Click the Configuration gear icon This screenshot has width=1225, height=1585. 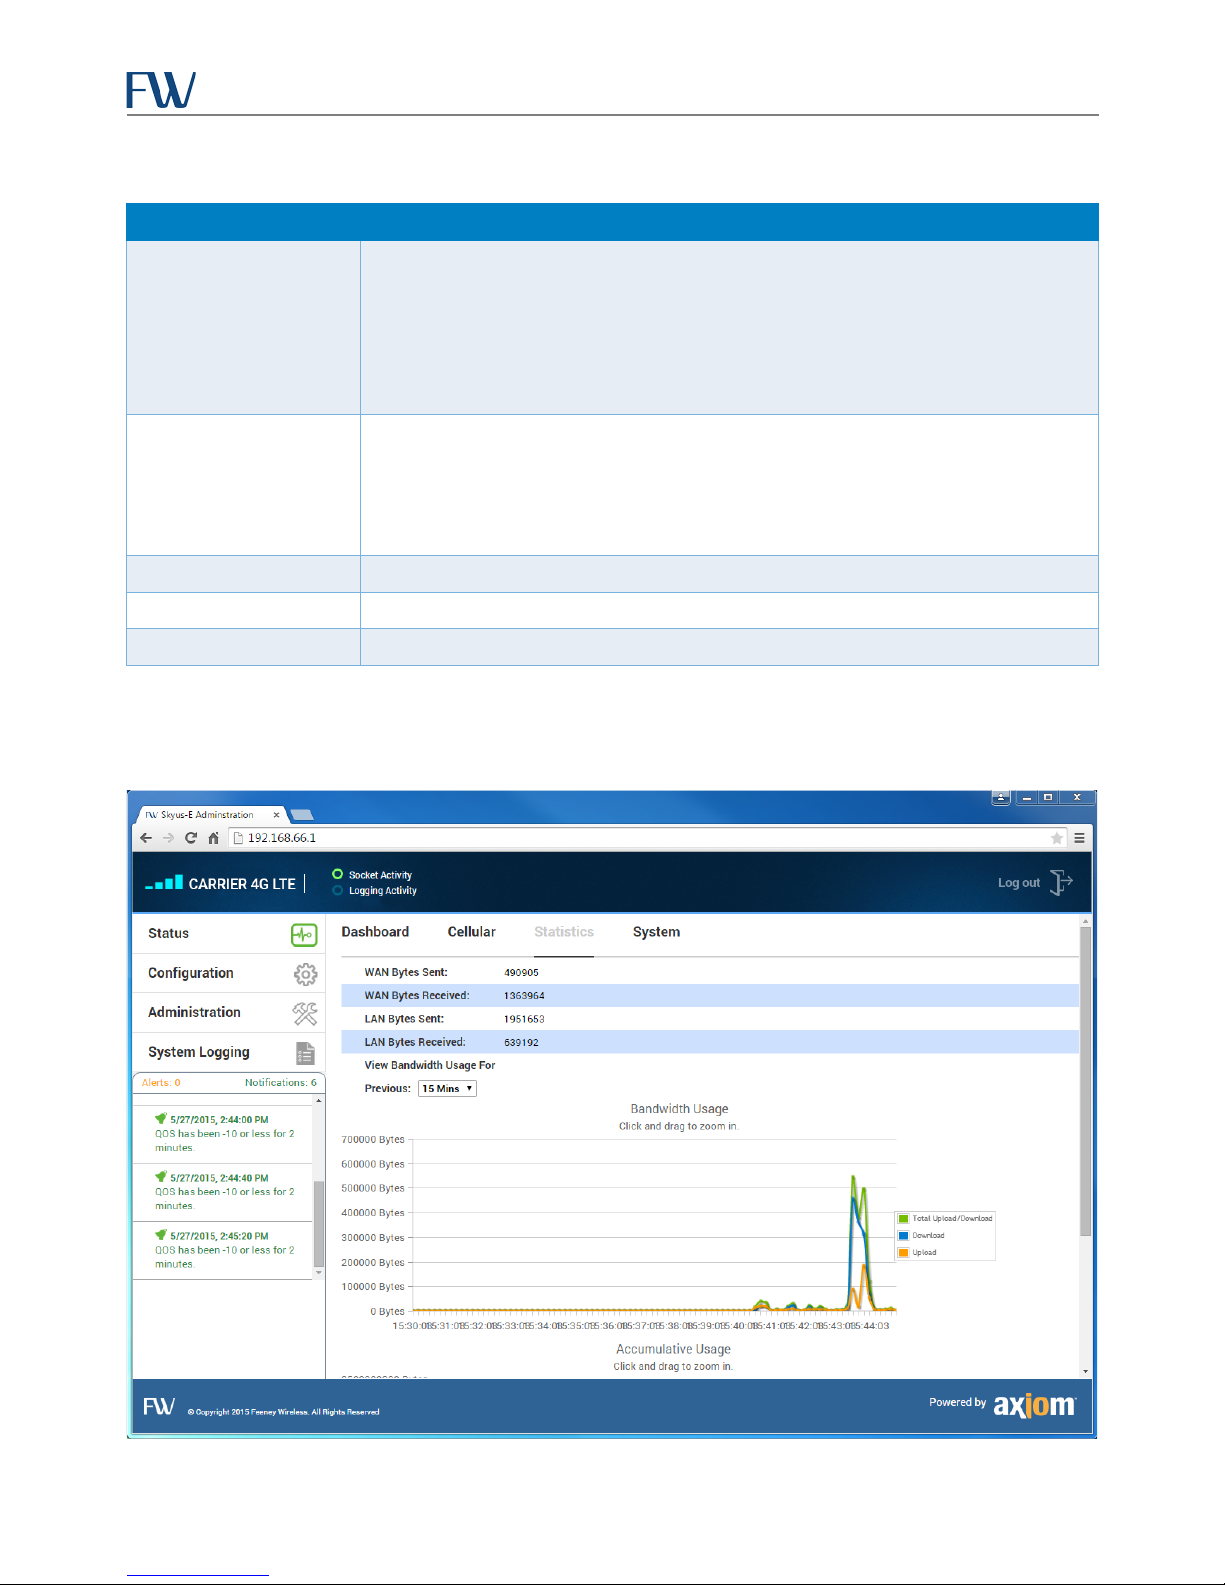pyautogui.click(x=305, y=974)
